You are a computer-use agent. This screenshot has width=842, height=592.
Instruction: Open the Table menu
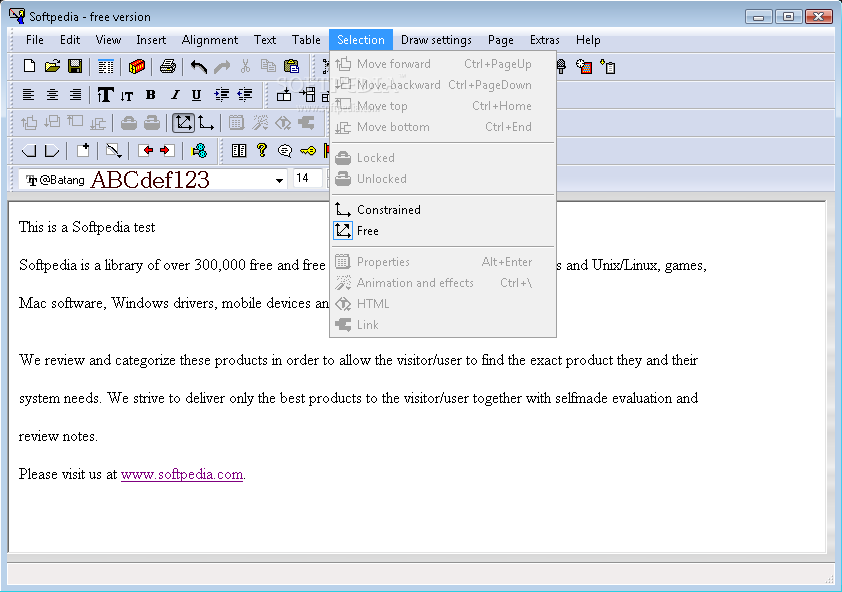[306, 40]
